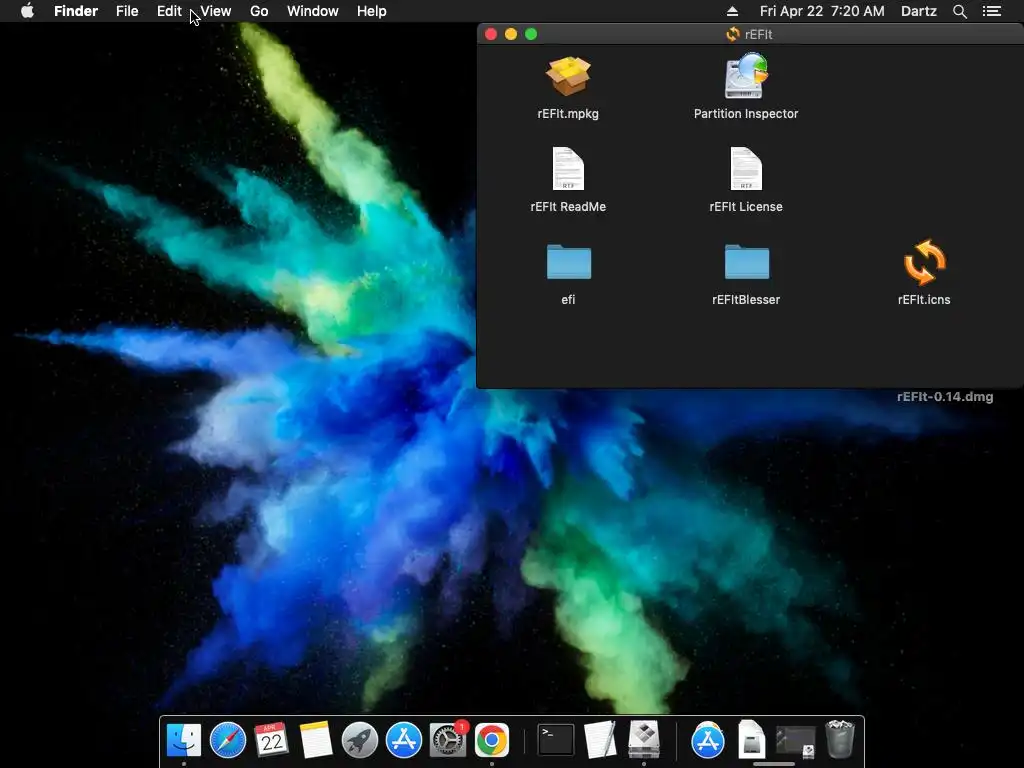Viewport: 1024px width, 768px height.
Task: Zoom the rEFIt window with green button
Action: pos(531,34)
